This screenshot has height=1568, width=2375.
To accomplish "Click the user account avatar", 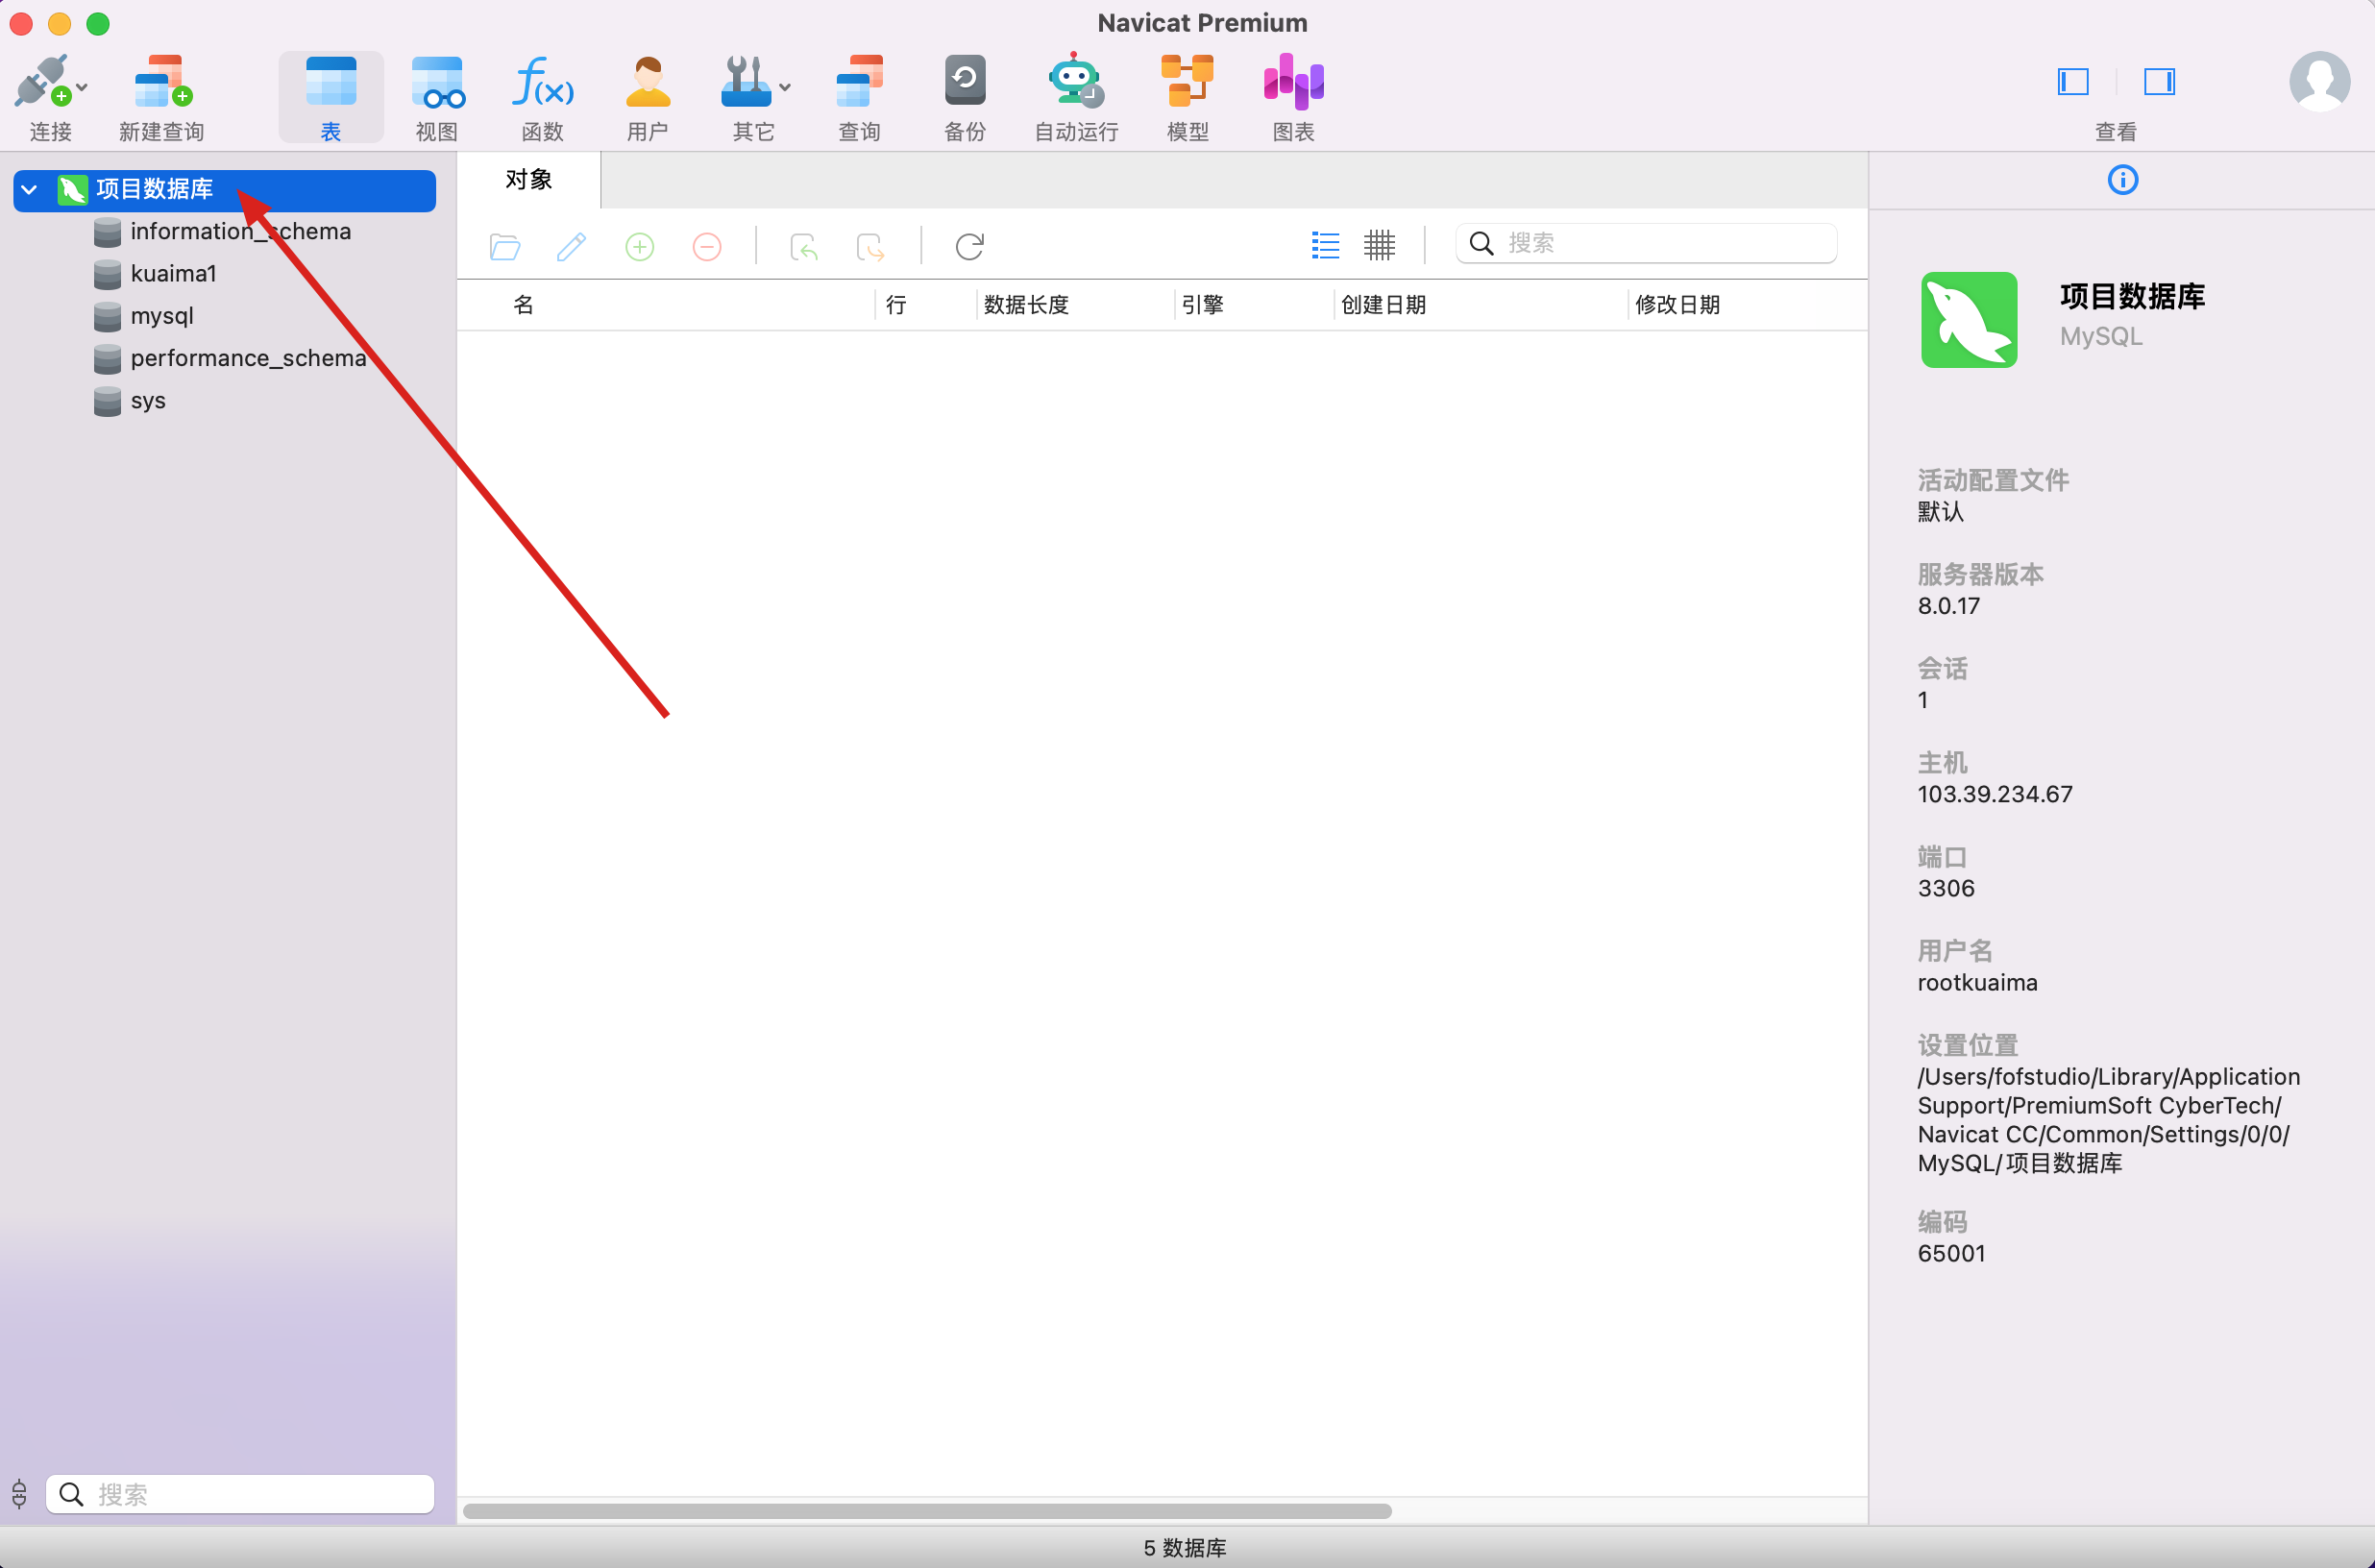I will click(x=2320, y=82).
